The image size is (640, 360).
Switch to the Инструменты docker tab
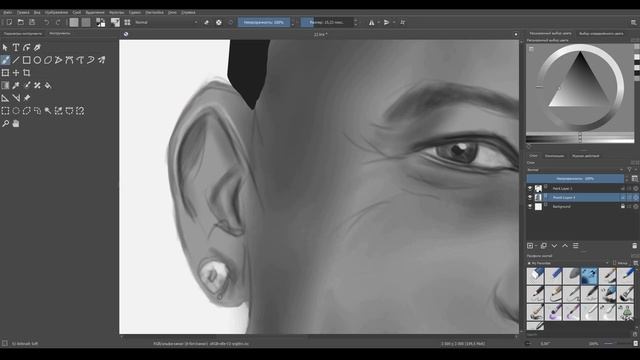point(60,33)
